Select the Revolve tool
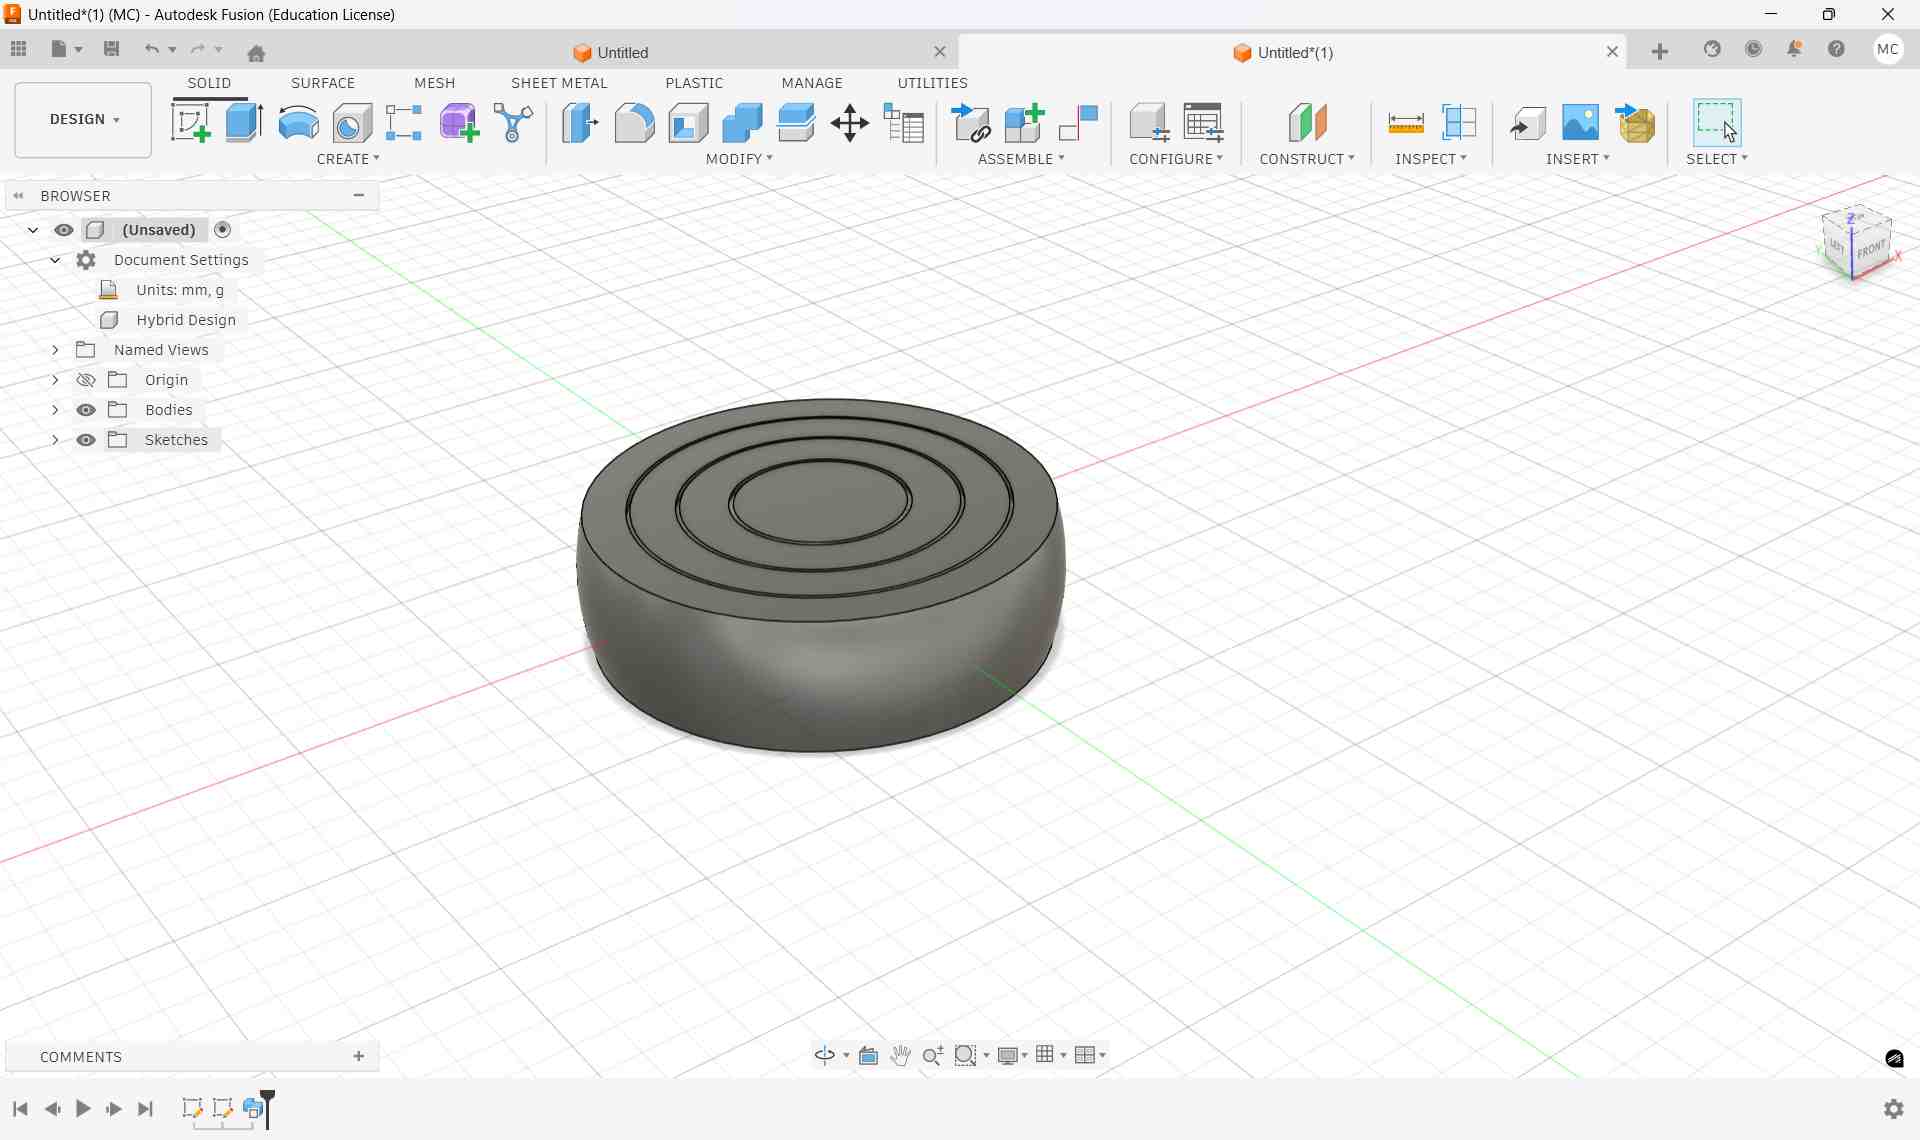Viewport: 1920px width, 1140px height. click(298, 123)
